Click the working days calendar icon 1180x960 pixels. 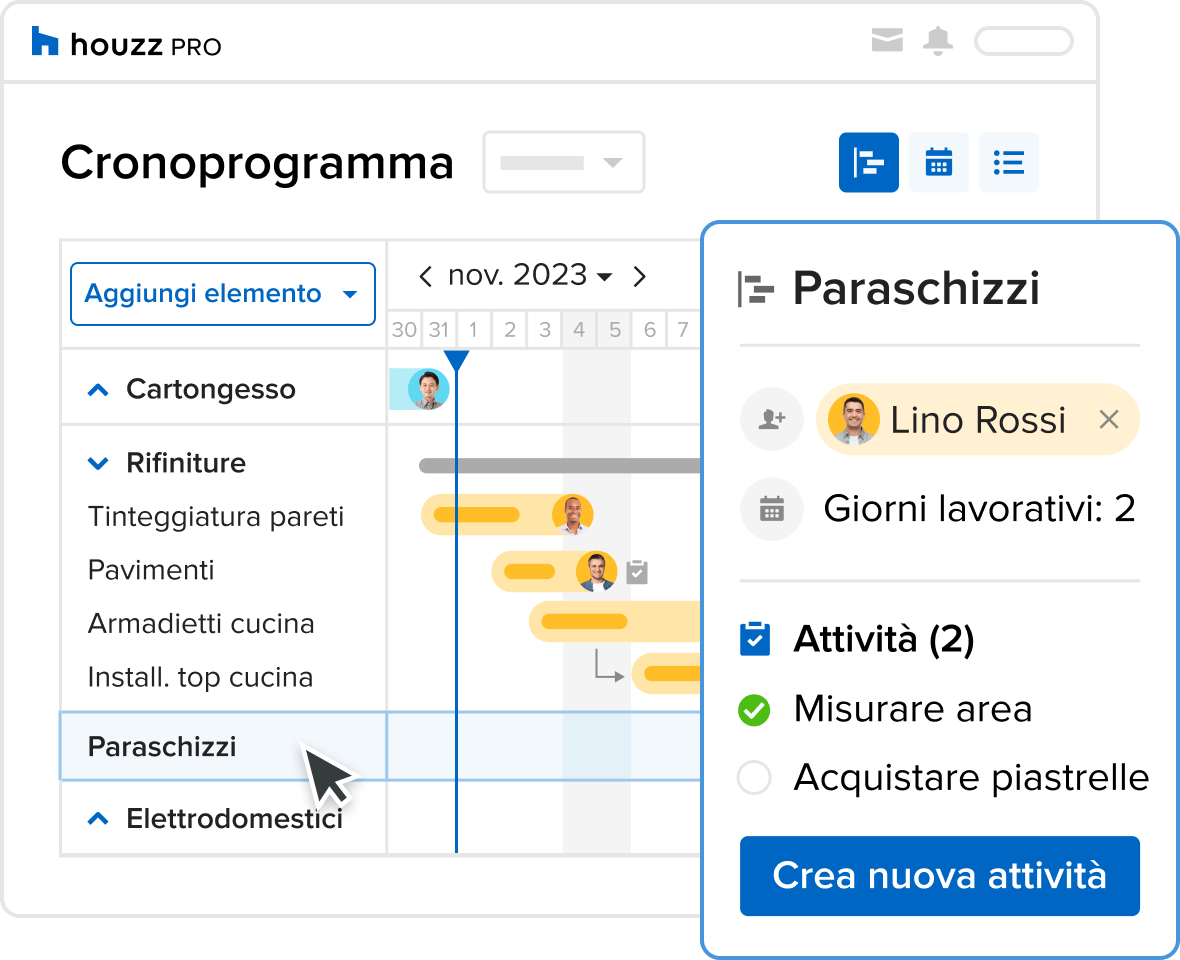click(x=771, y=510)
